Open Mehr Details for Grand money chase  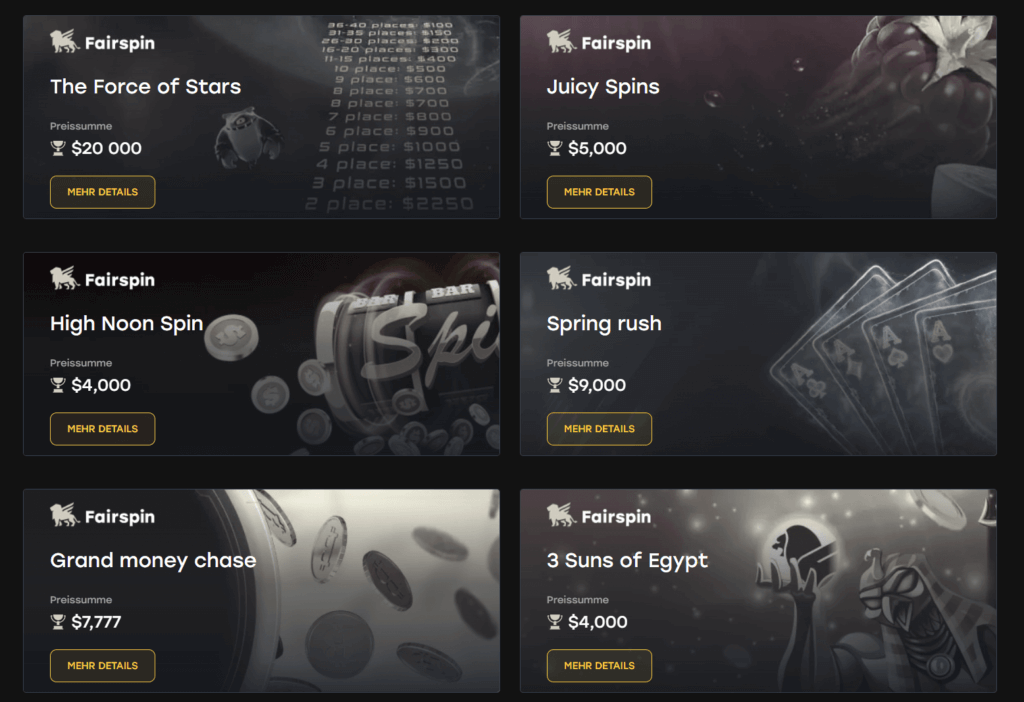(103, 665)
